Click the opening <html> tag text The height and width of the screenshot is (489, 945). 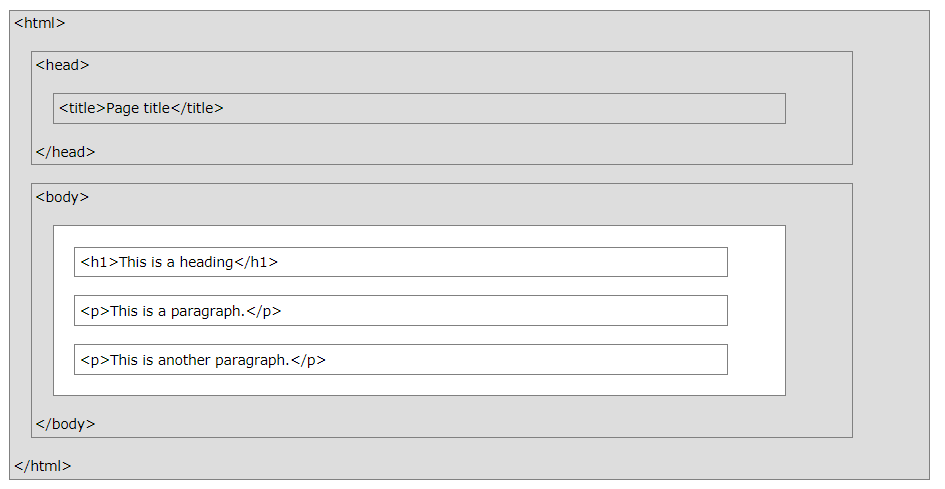coord(39,23)
